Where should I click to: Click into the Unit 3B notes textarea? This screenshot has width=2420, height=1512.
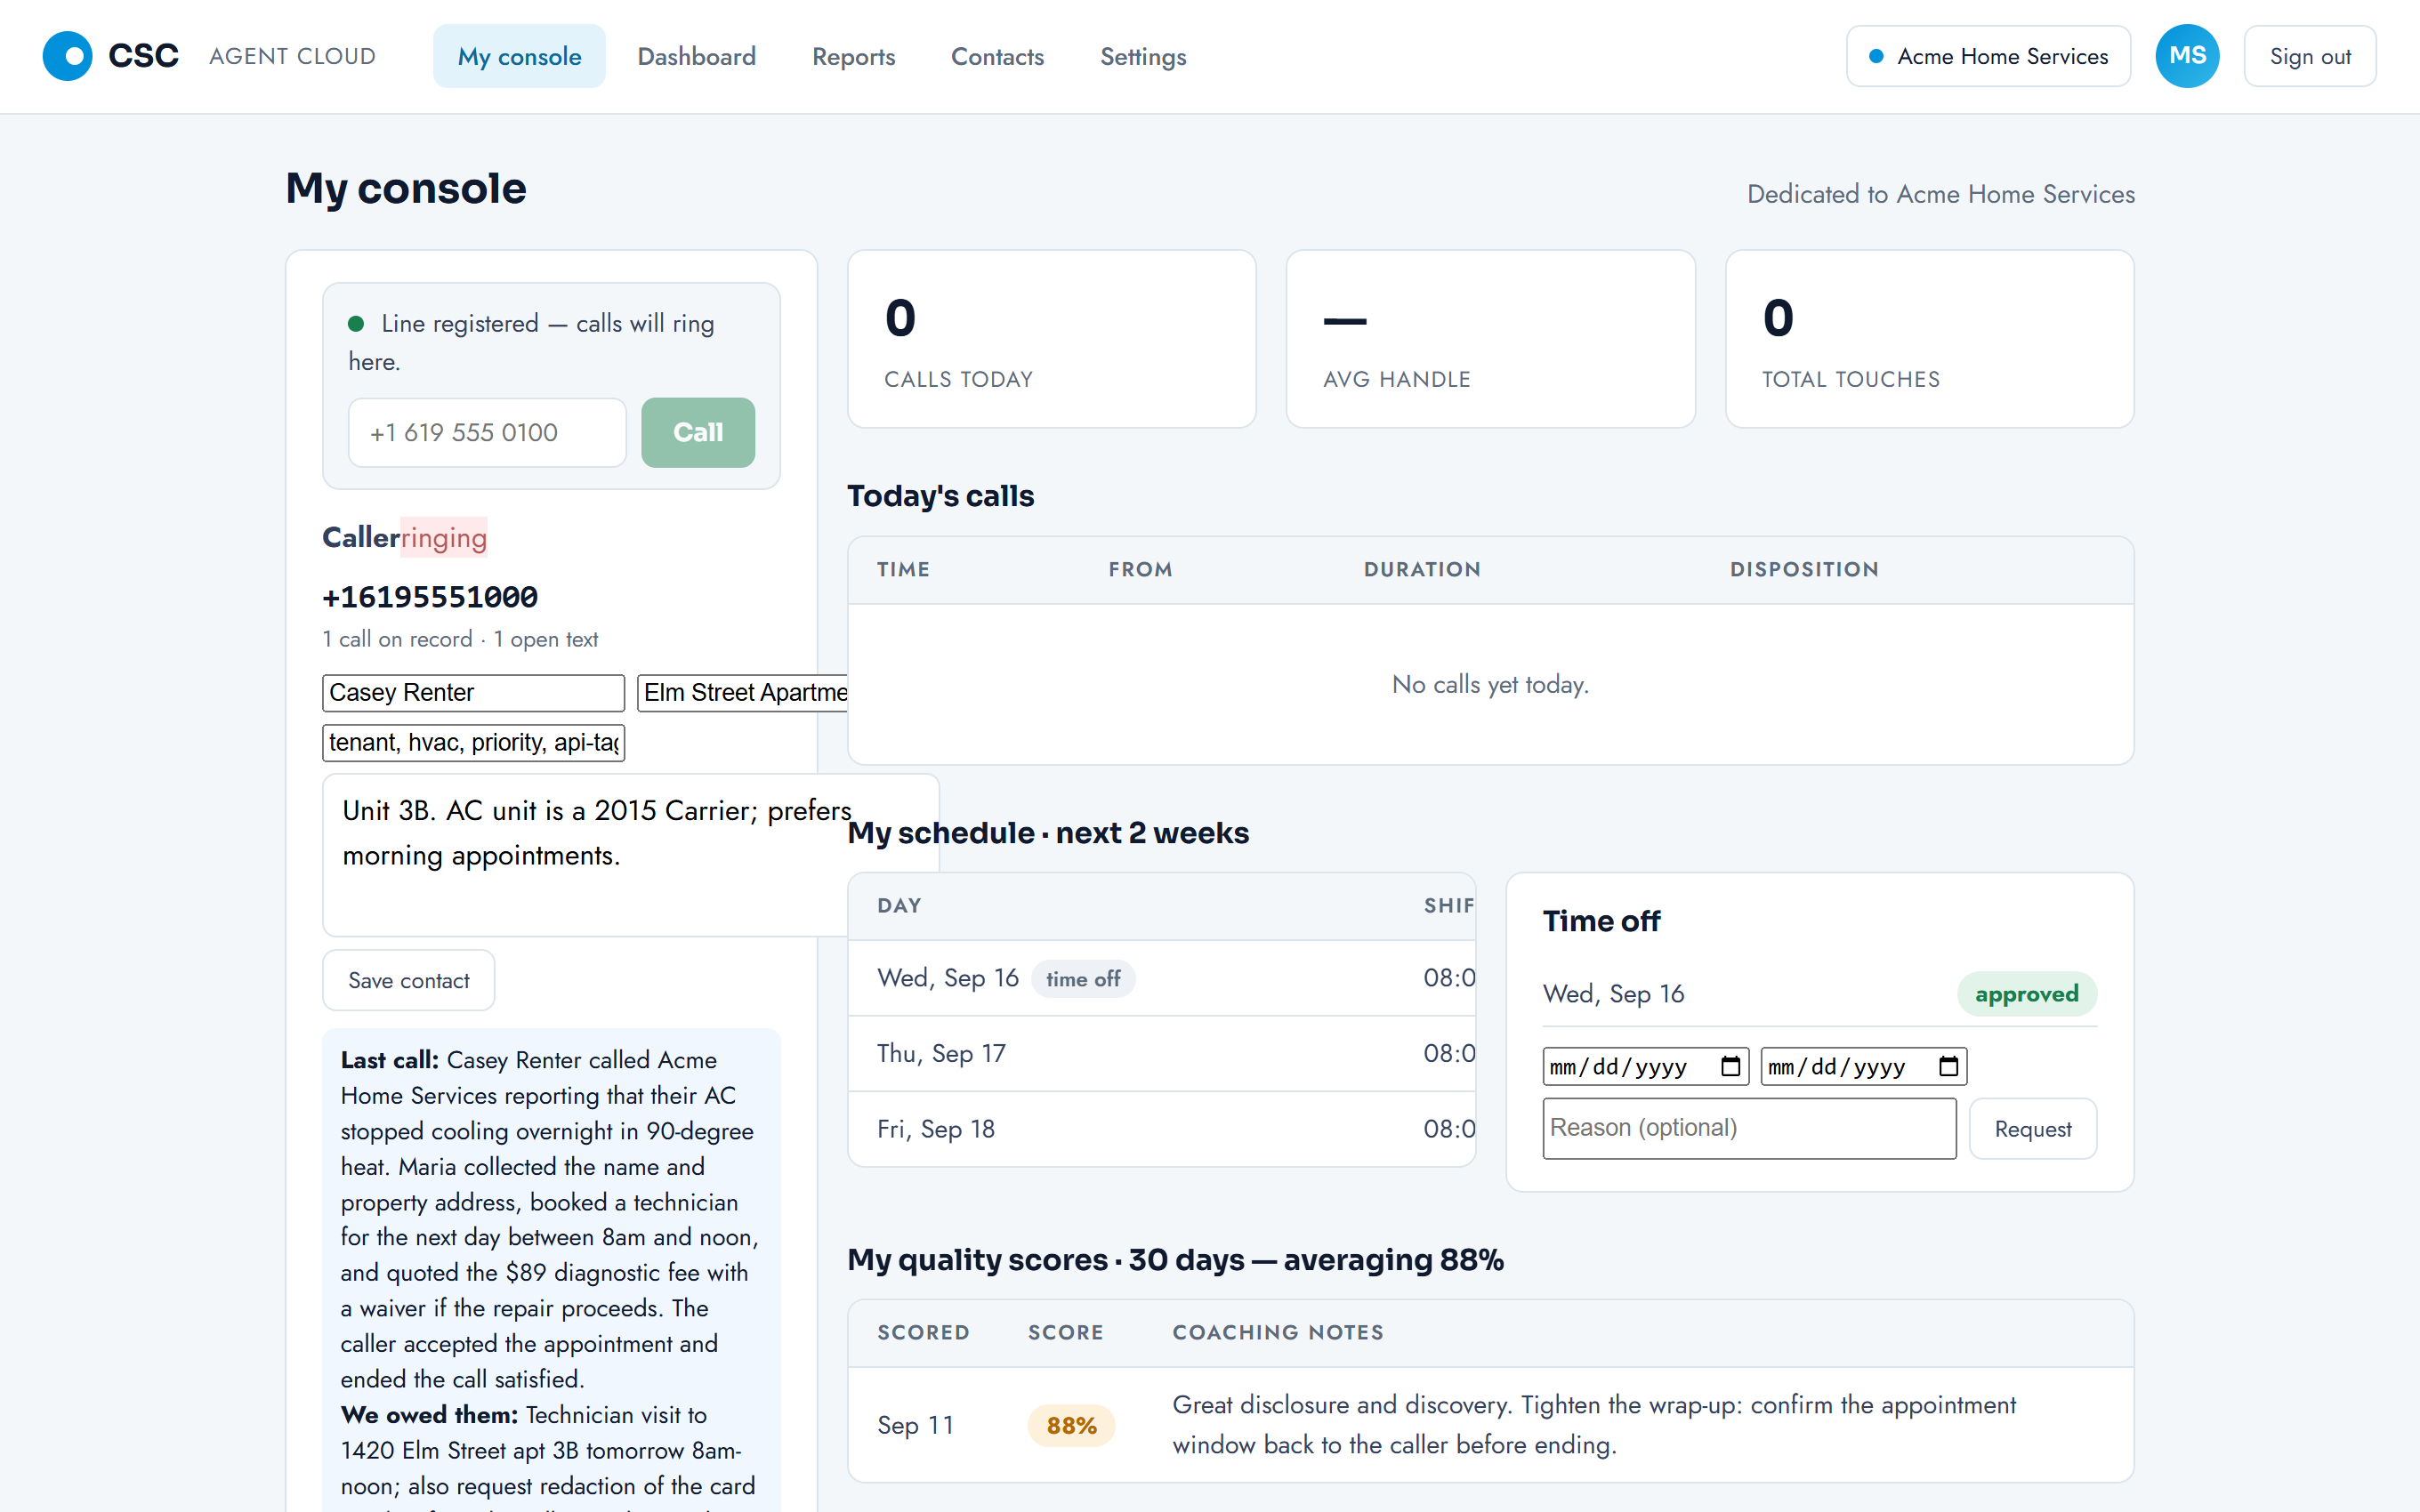pos(585,855)
